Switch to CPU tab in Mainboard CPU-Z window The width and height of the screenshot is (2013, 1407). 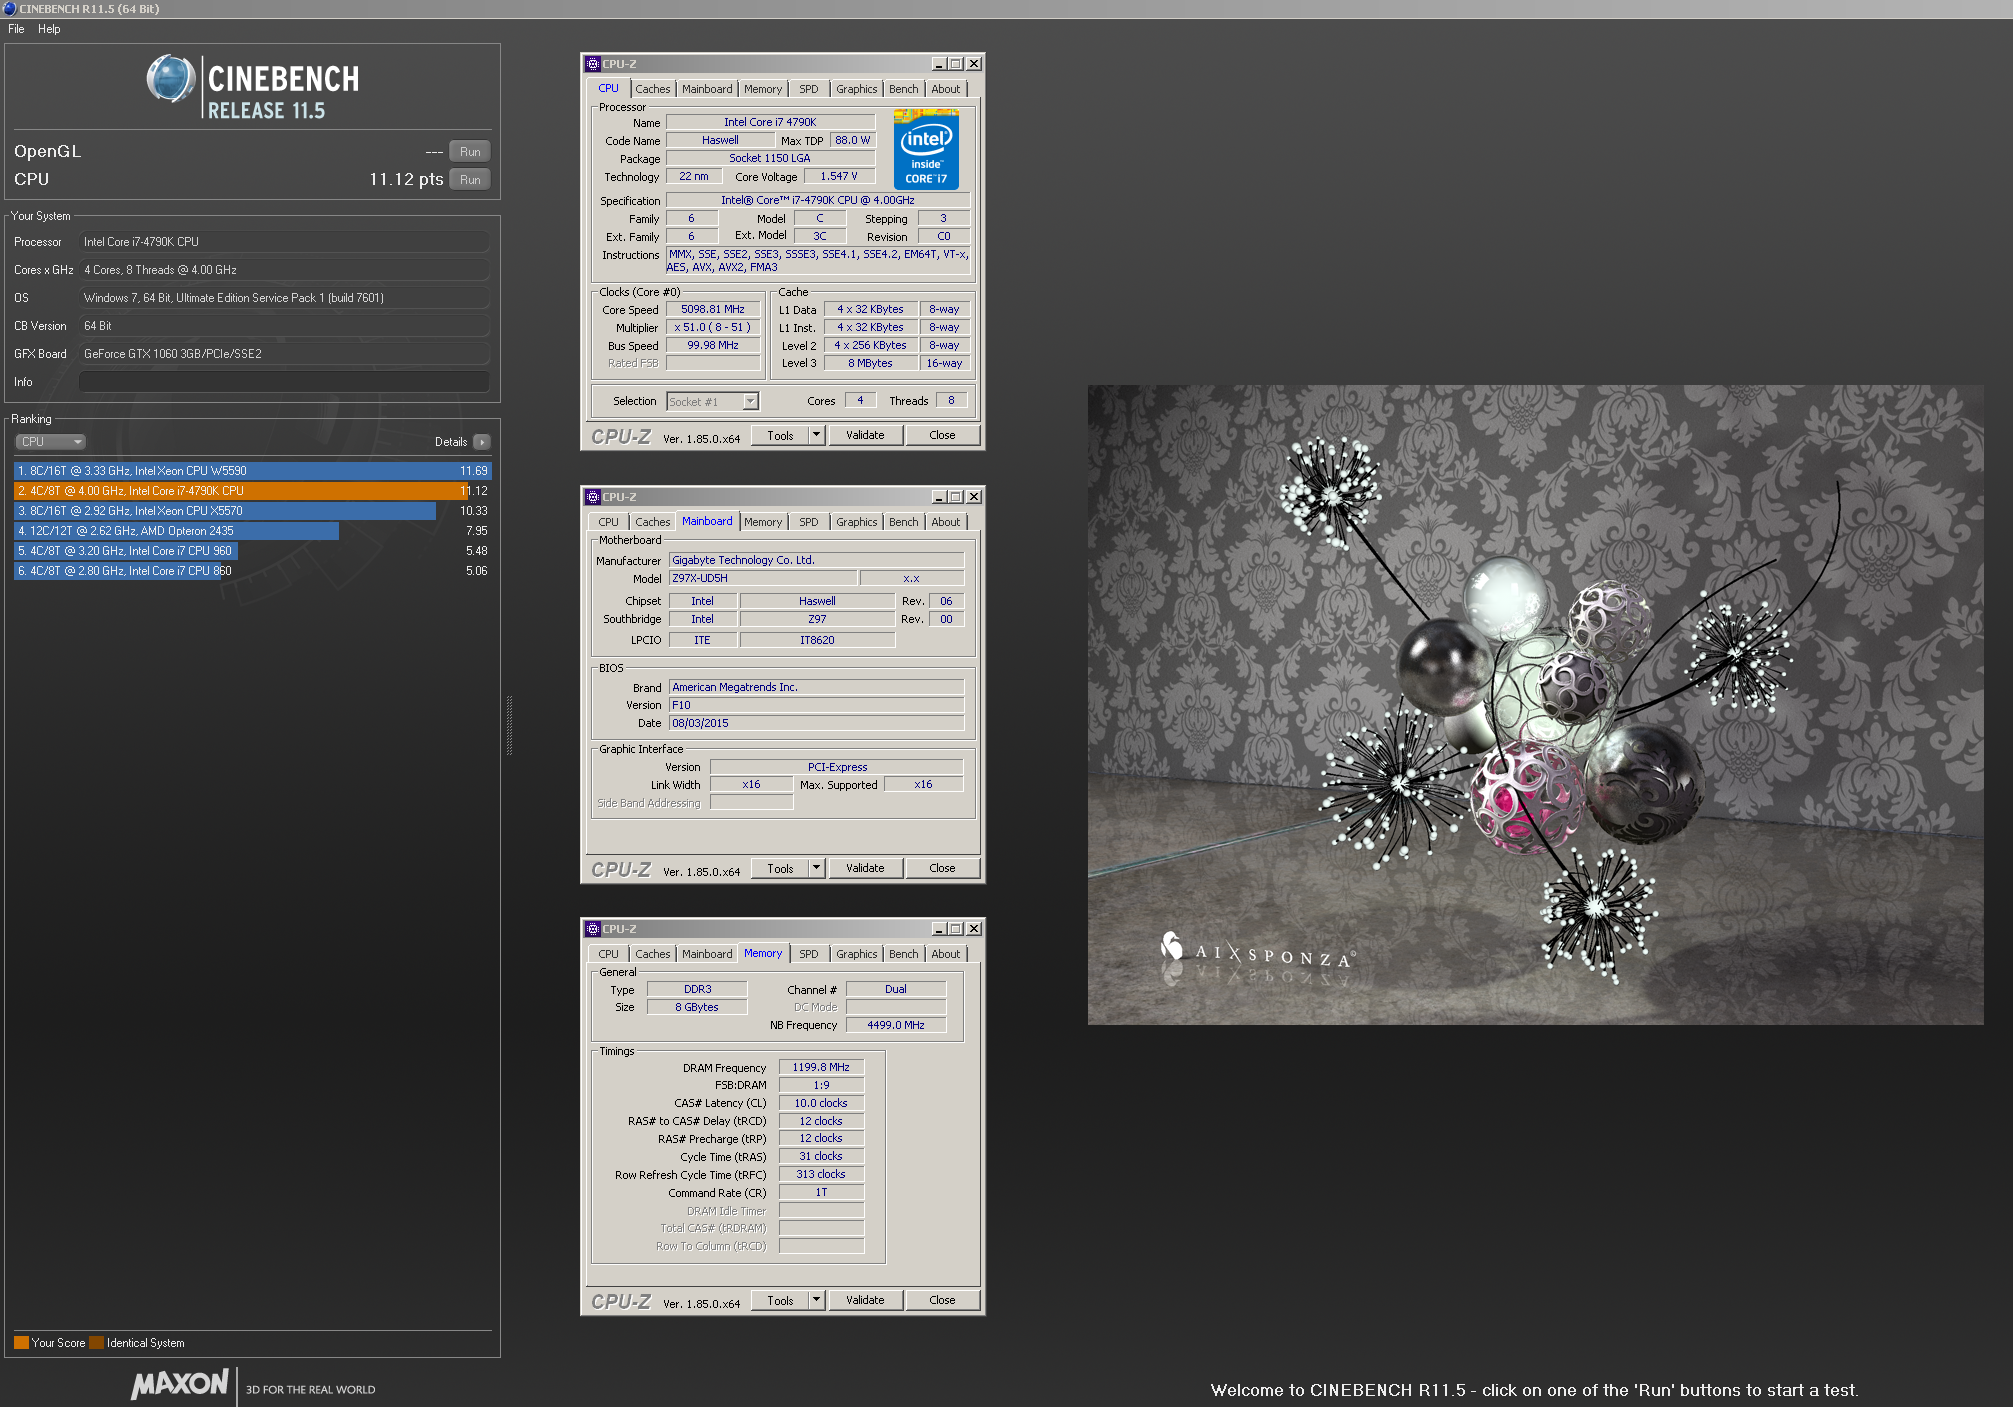tap(608, 522)
